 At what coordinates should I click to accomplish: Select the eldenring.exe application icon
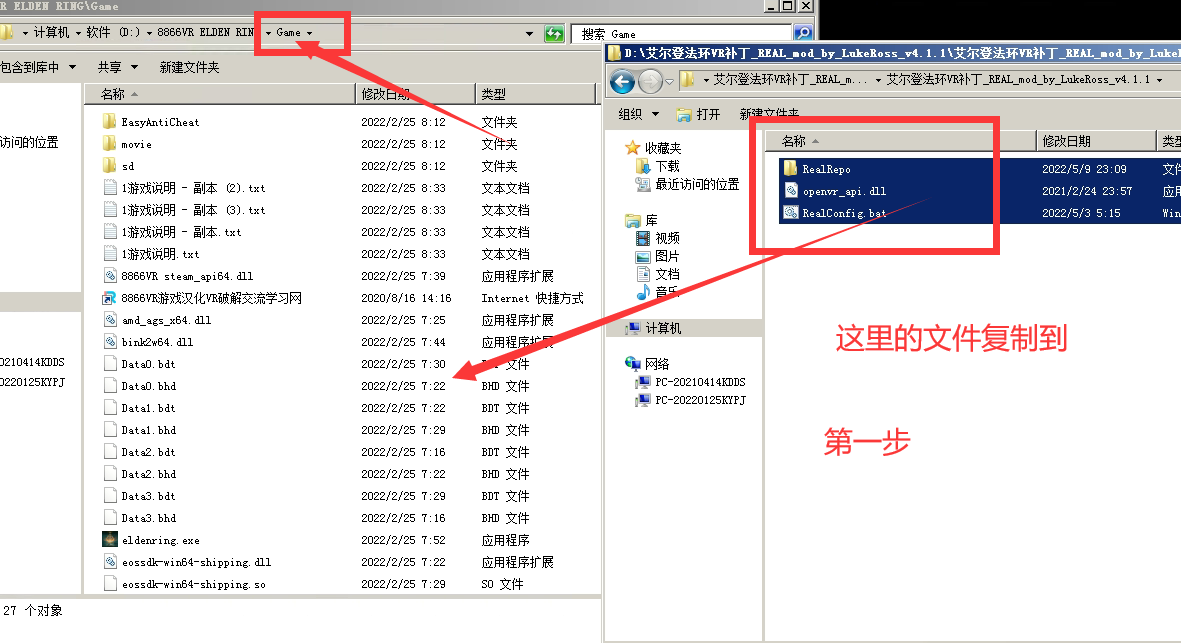tap(110, 540)
